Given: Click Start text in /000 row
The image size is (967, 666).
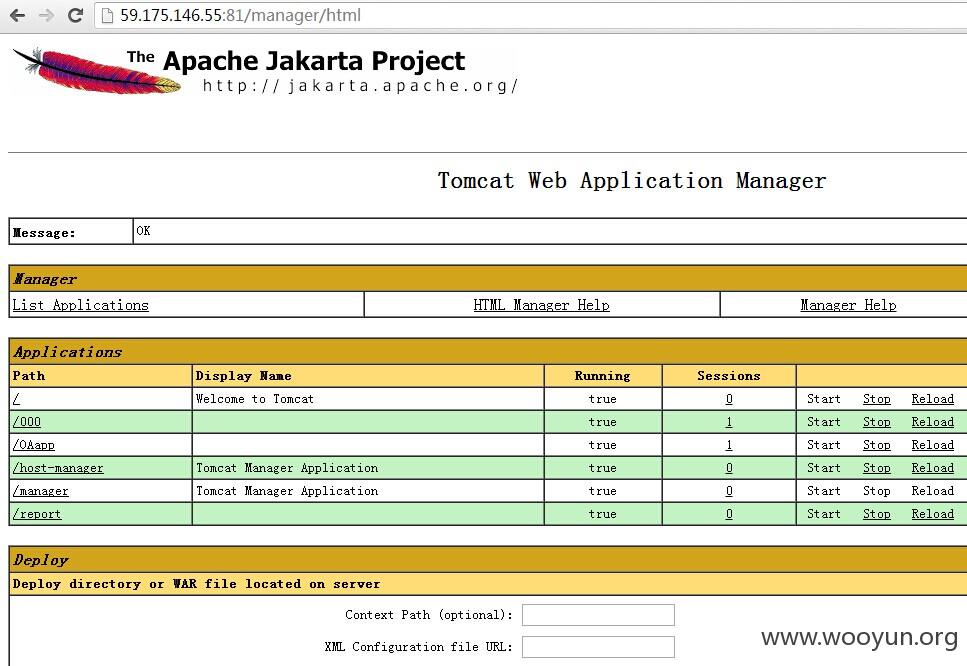Looking at the screenshot, I should tap(824, 422).
